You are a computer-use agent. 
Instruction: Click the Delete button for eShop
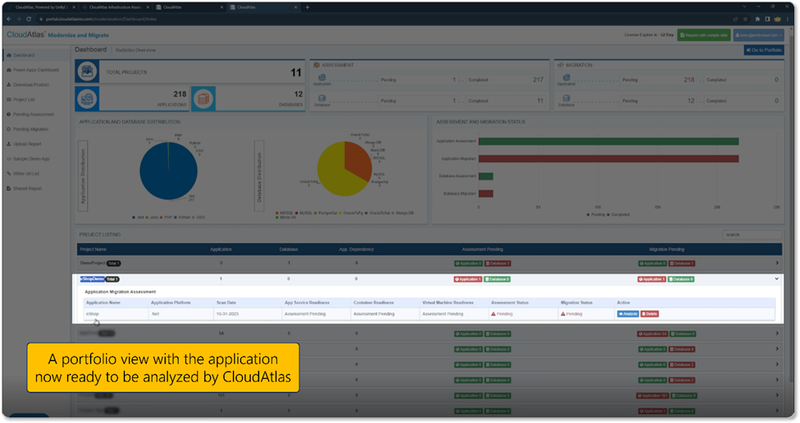[x=649, y=314]
